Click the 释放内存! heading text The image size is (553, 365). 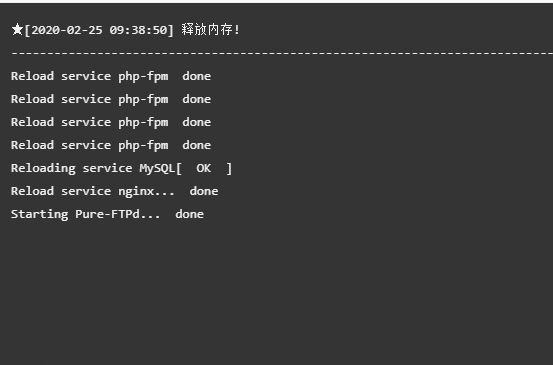[211, 30]
